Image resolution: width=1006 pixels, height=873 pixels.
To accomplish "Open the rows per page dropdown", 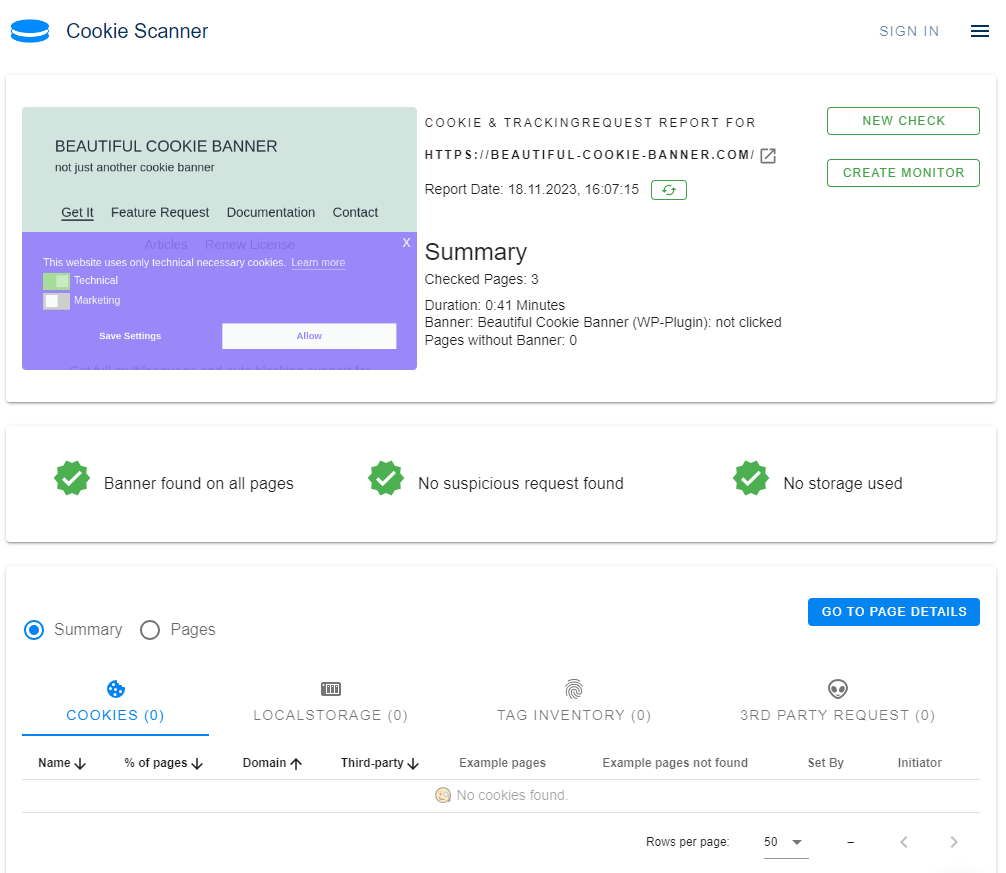I will 785,842.
